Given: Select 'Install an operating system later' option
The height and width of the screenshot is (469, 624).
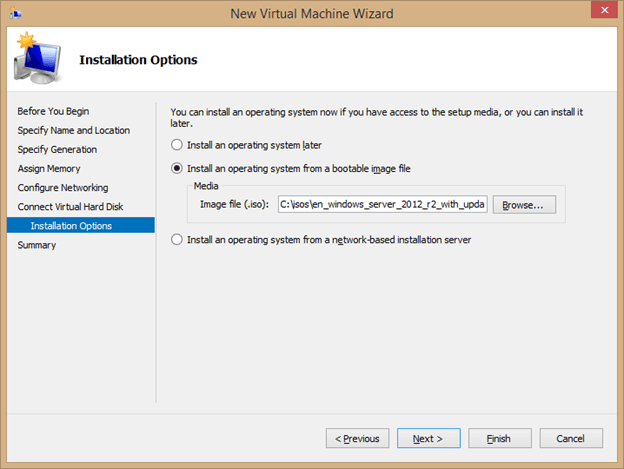Looking at the screenshot, I should 178,145.
